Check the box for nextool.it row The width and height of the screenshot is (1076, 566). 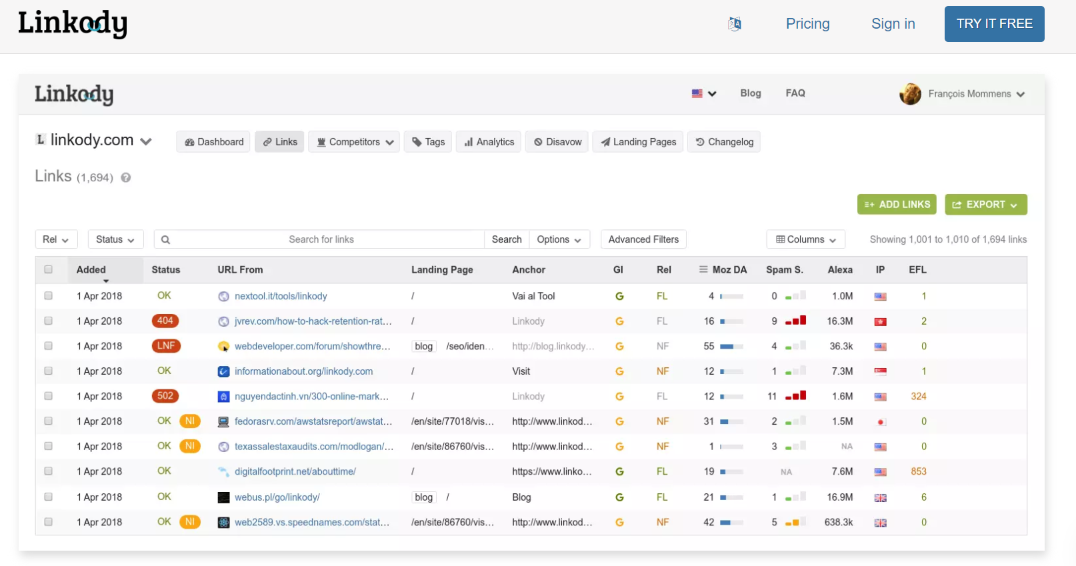[x=48, y=296]
